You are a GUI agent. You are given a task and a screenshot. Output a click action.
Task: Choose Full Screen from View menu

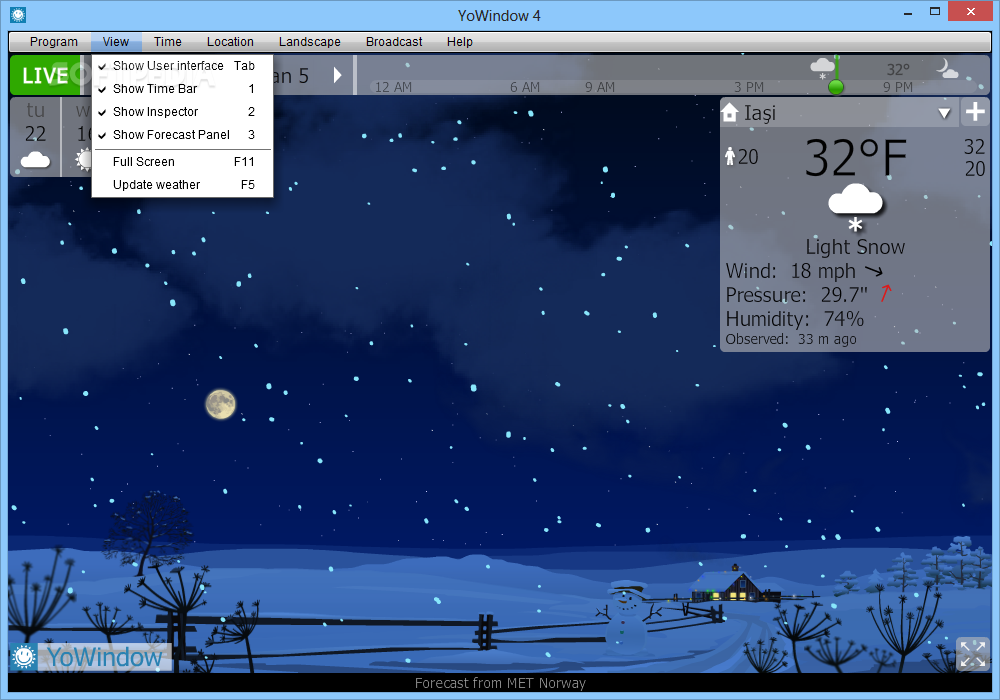(182, 161)
